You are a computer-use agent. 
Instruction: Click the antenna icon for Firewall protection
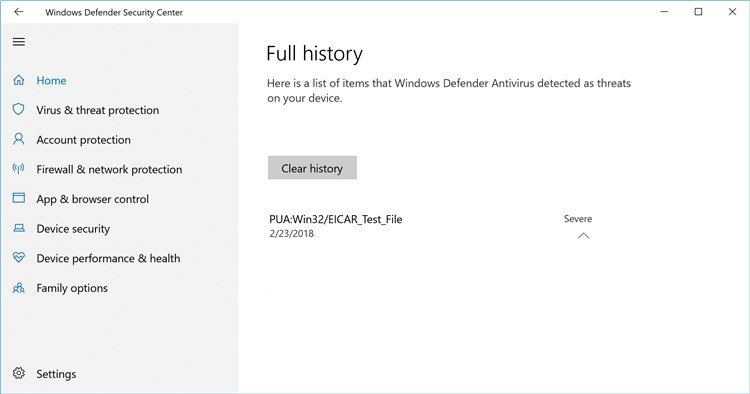[x=19, y=169]
